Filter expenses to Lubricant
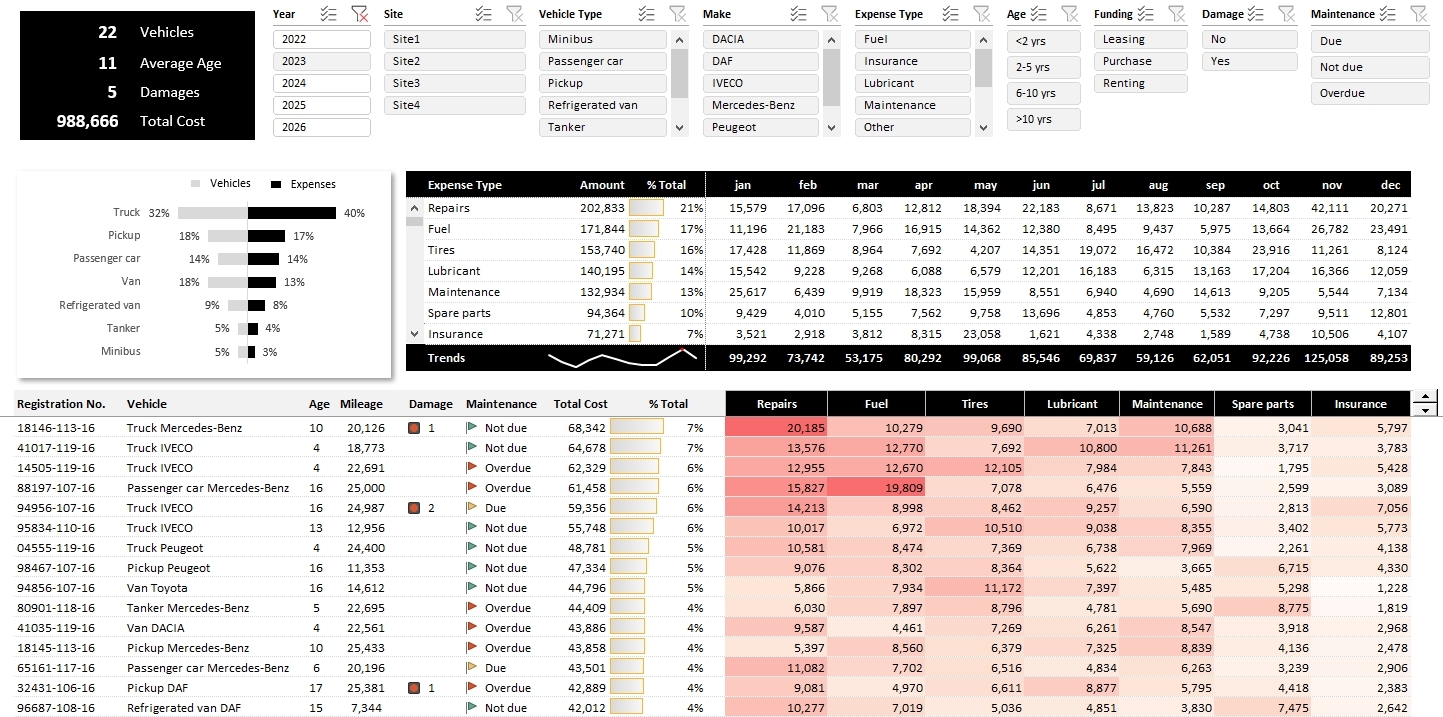 click(913, 83)
